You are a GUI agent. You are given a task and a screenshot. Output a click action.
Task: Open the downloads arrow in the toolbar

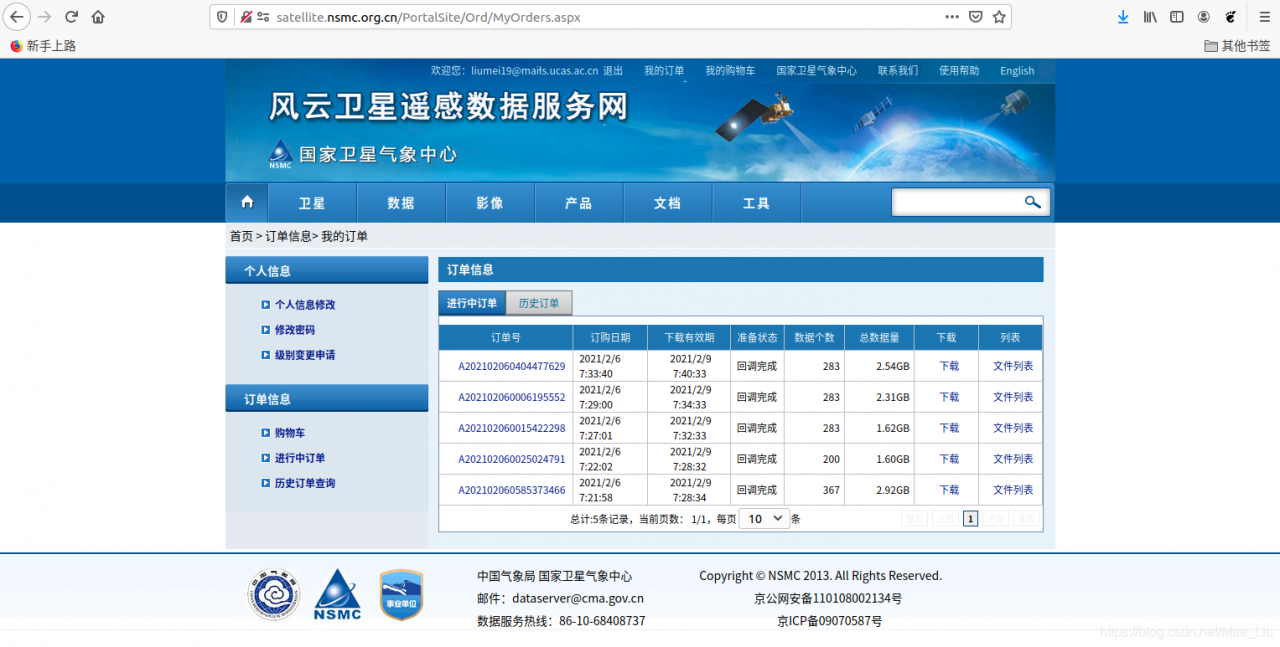(x=1123, y=17)
